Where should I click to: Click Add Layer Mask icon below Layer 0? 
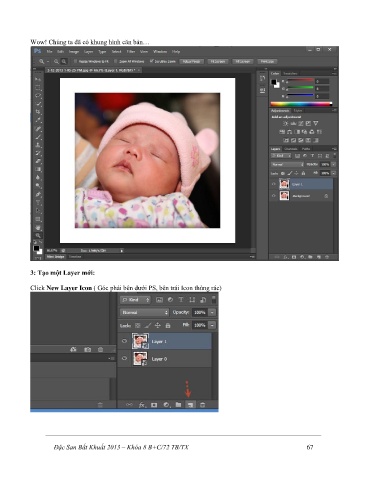(x=154, y=405)
